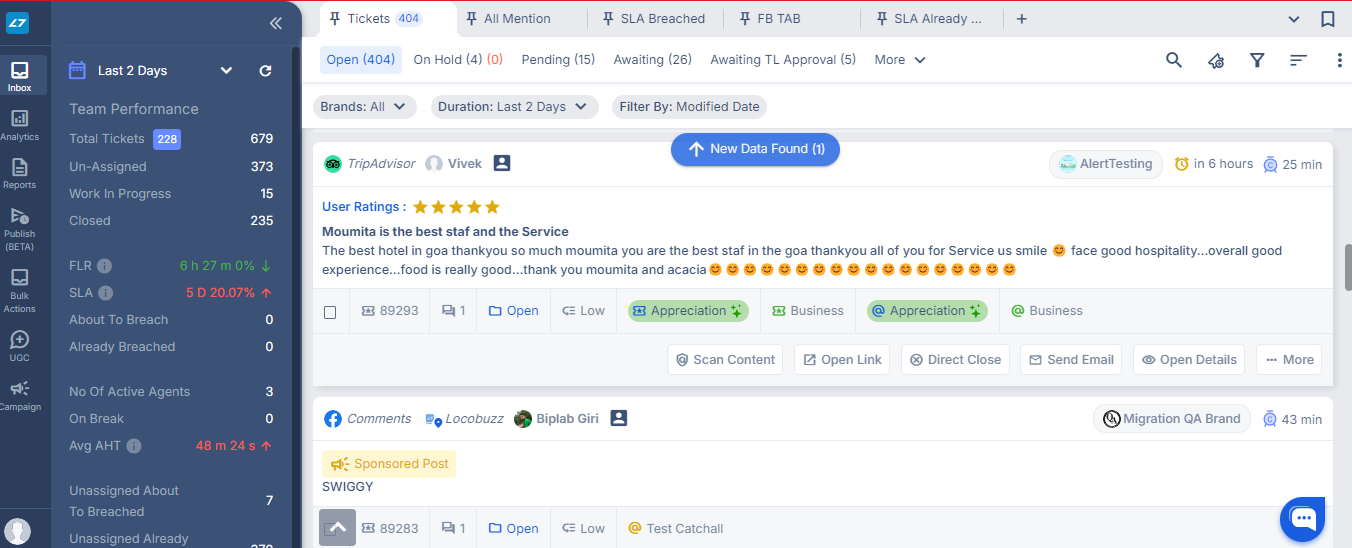
Task: Select the Awaiting (26) filter
Action: pos(652,60)
